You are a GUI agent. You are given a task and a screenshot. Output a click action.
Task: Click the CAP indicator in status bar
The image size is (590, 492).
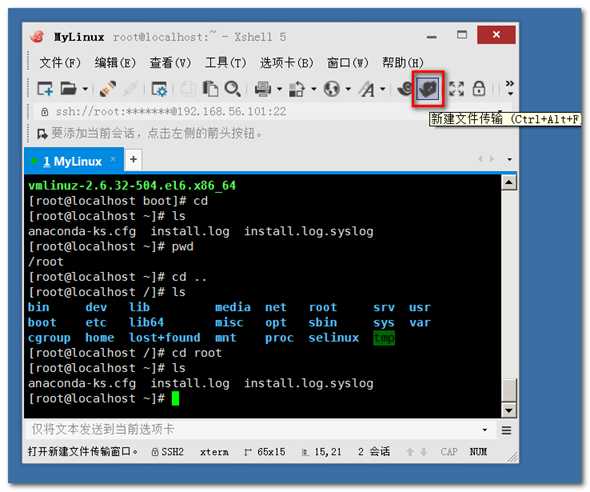coord(449,451)
